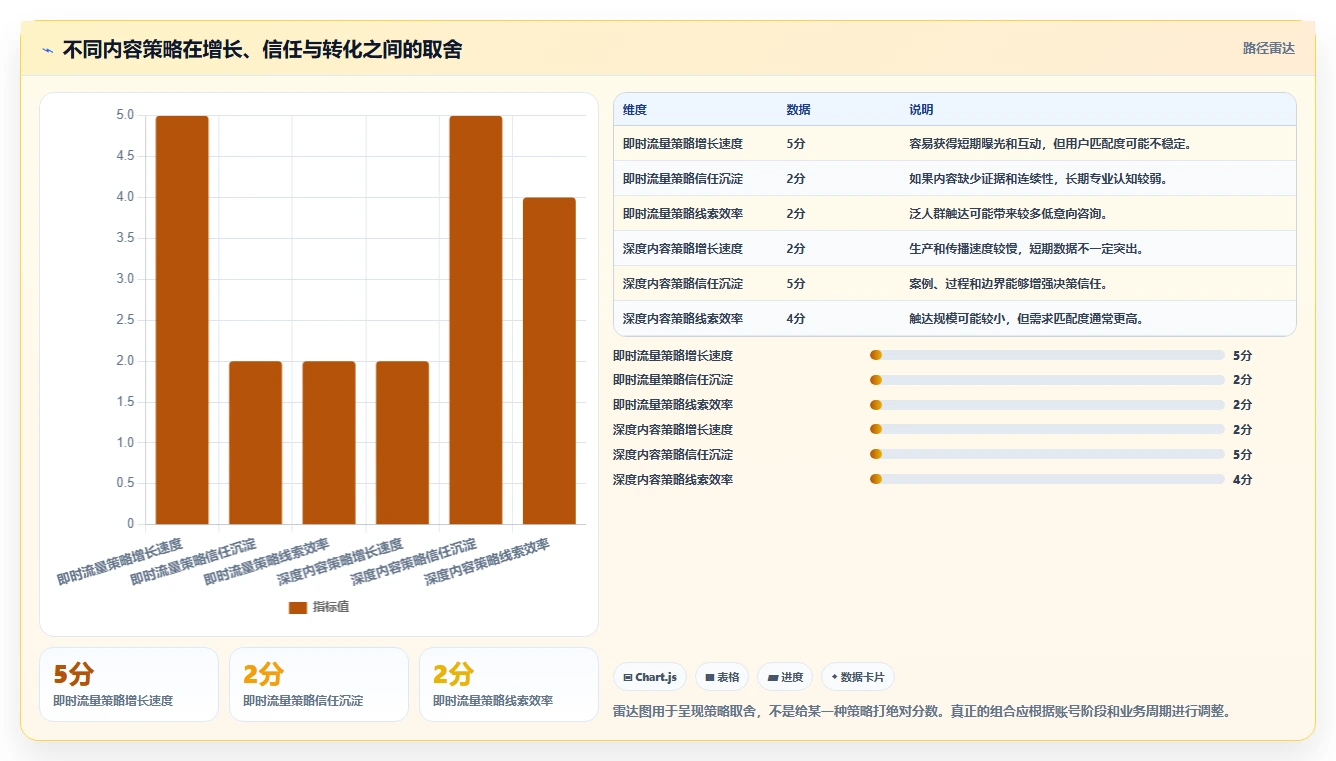Click the 深度内容策略线索效率 progress bar

1047,480
